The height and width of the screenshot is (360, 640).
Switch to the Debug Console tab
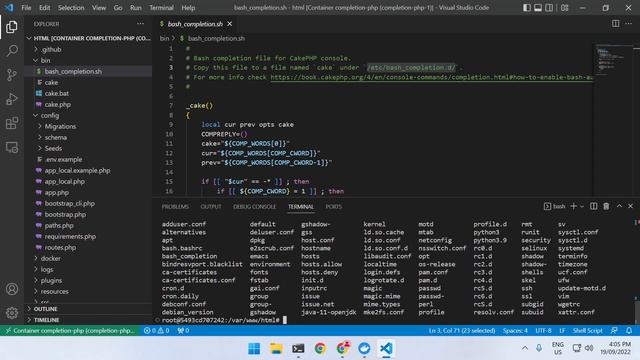click(254, 207)
